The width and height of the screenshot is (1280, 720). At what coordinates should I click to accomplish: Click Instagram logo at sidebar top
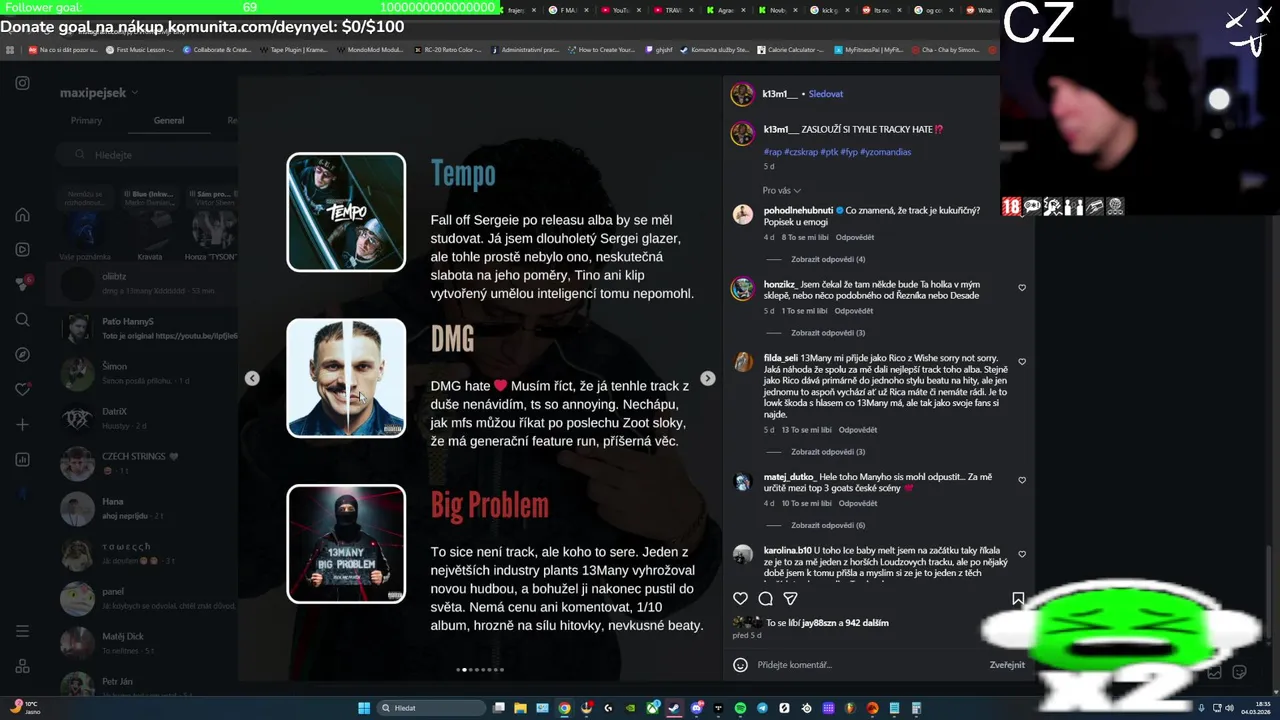(x=22, y=83)
